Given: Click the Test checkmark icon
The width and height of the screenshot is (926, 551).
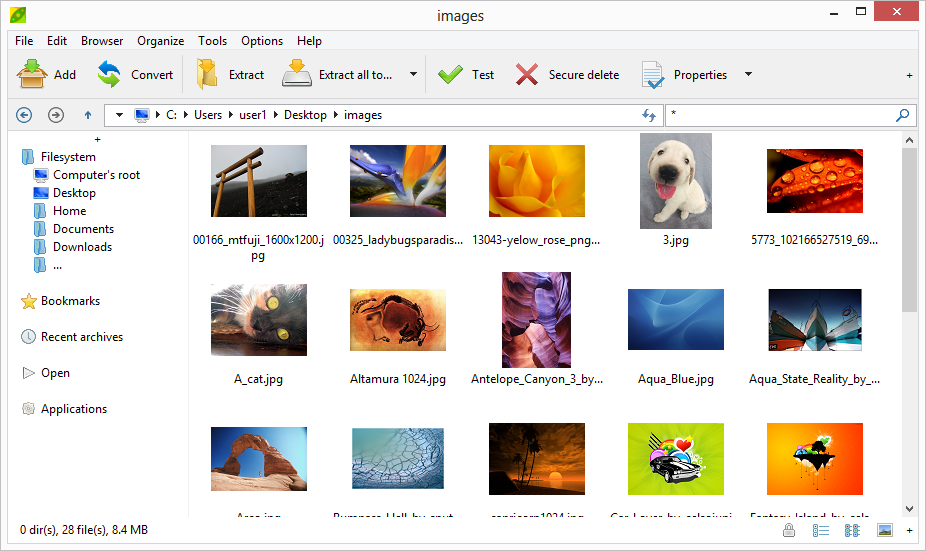Looking at the screenshot, I should tap(451, 74).
